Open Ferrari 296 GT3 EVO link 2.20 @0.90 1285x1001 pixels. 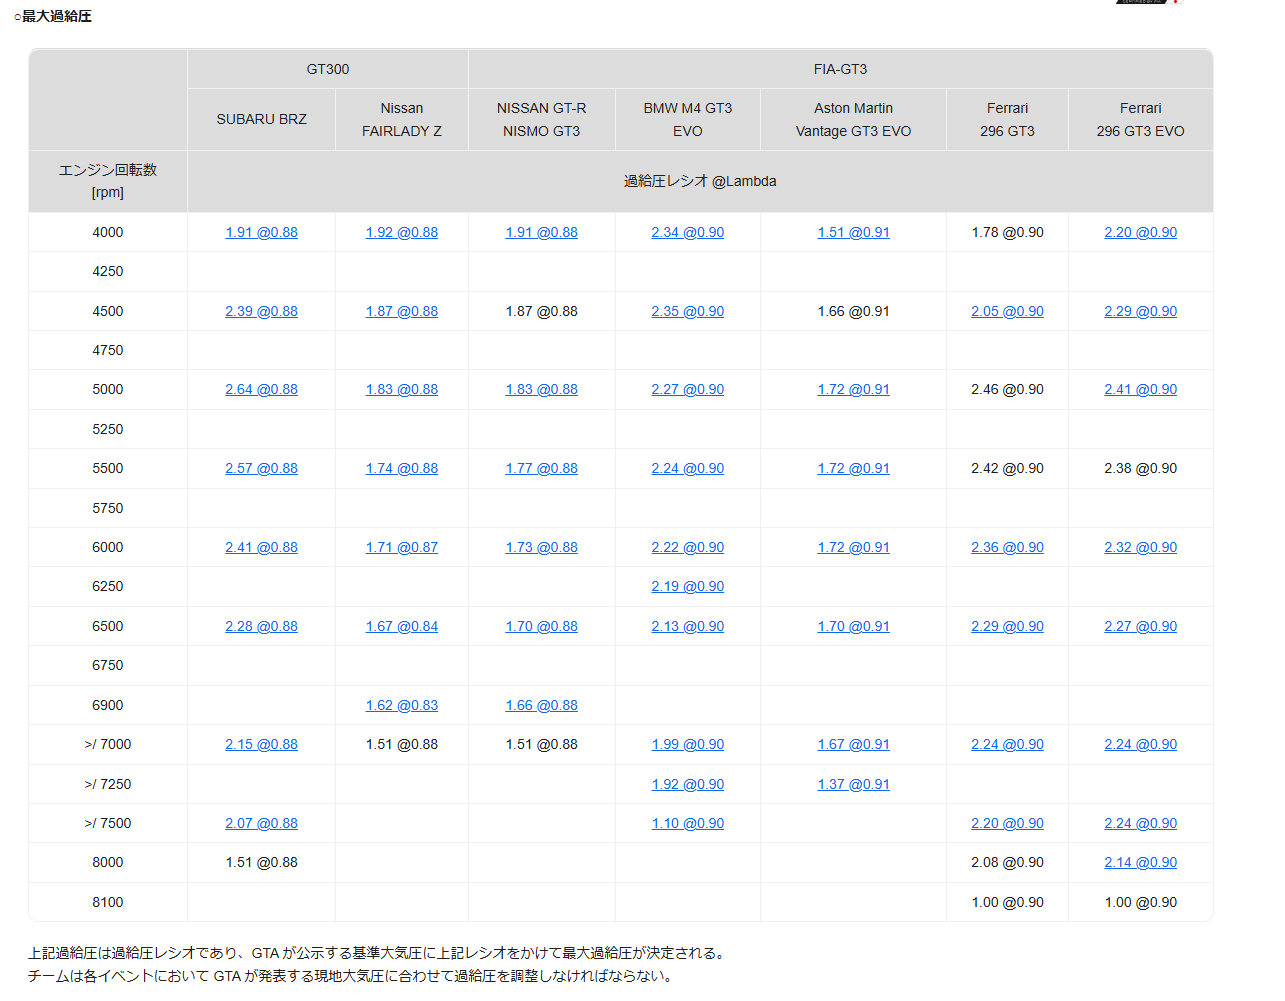[x=1140, y=232]
